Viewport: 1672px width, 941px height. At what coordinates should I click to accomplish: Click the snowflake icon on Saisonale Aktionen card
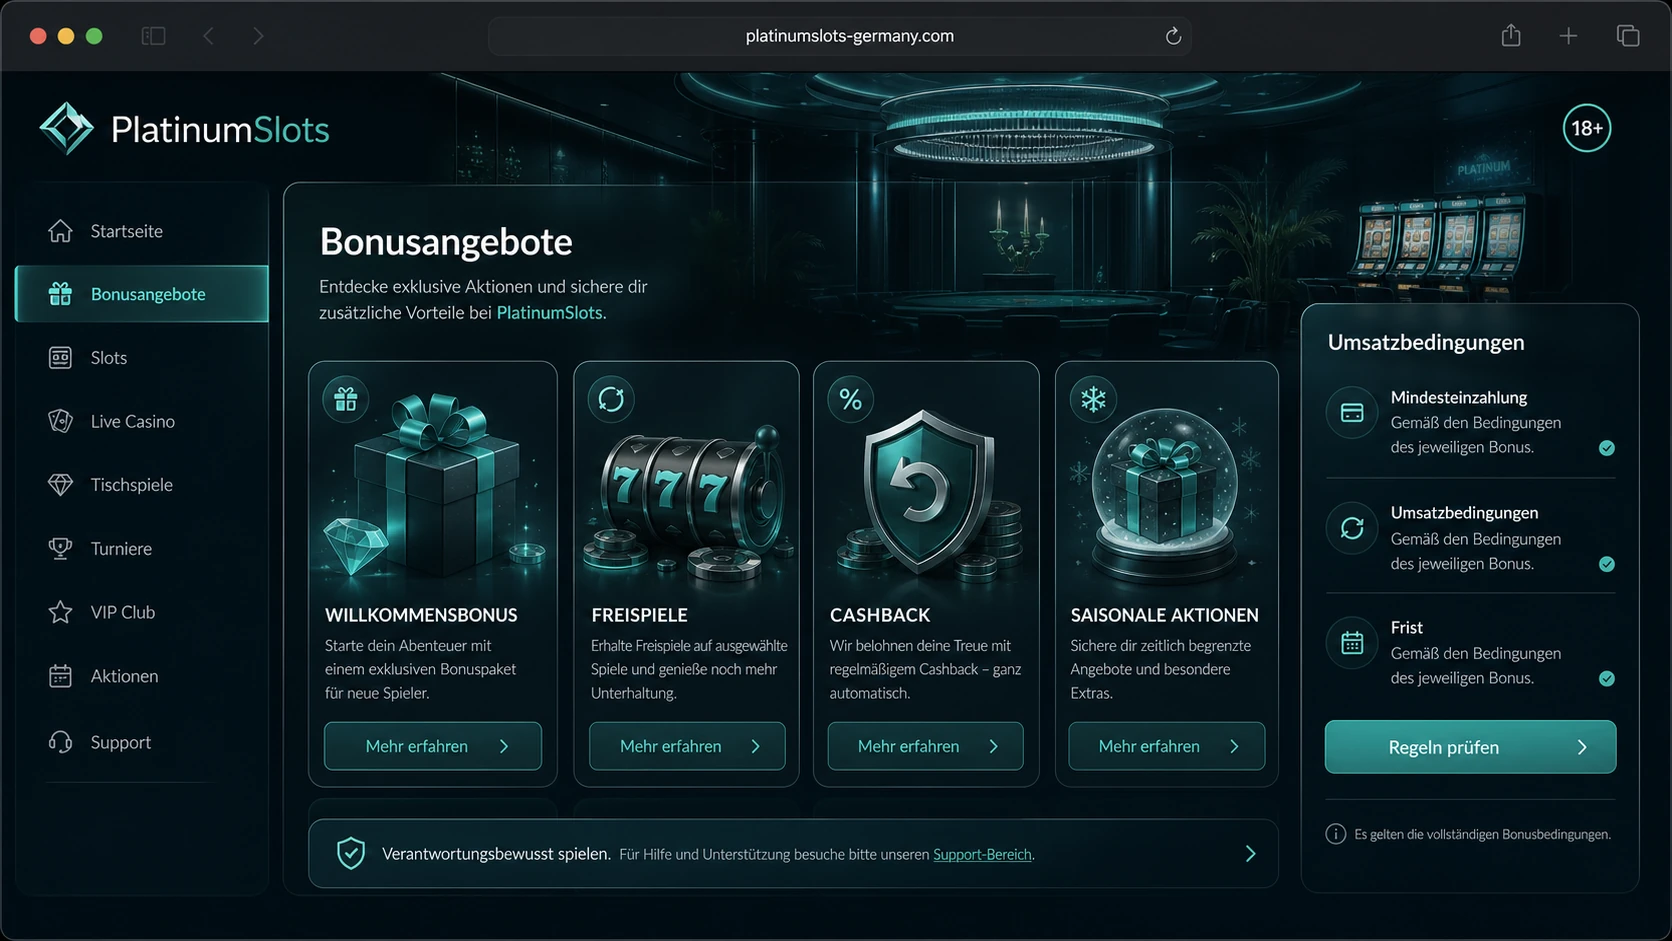point(1093,400)
